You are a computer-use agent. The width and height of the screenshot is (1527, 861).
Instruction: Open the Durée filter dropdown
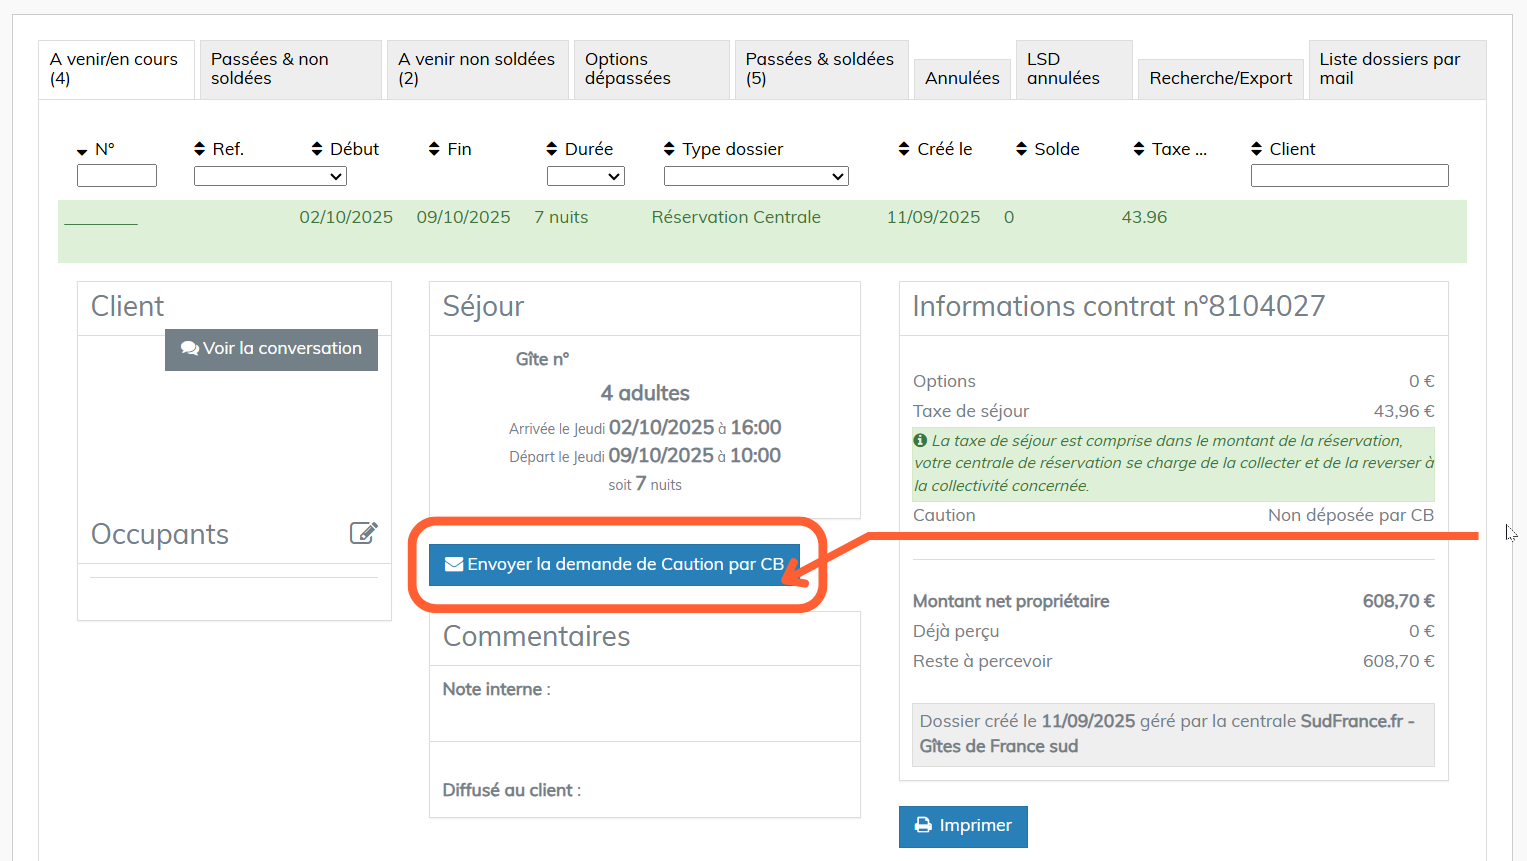pyautogui.click(x=585, y=176)
